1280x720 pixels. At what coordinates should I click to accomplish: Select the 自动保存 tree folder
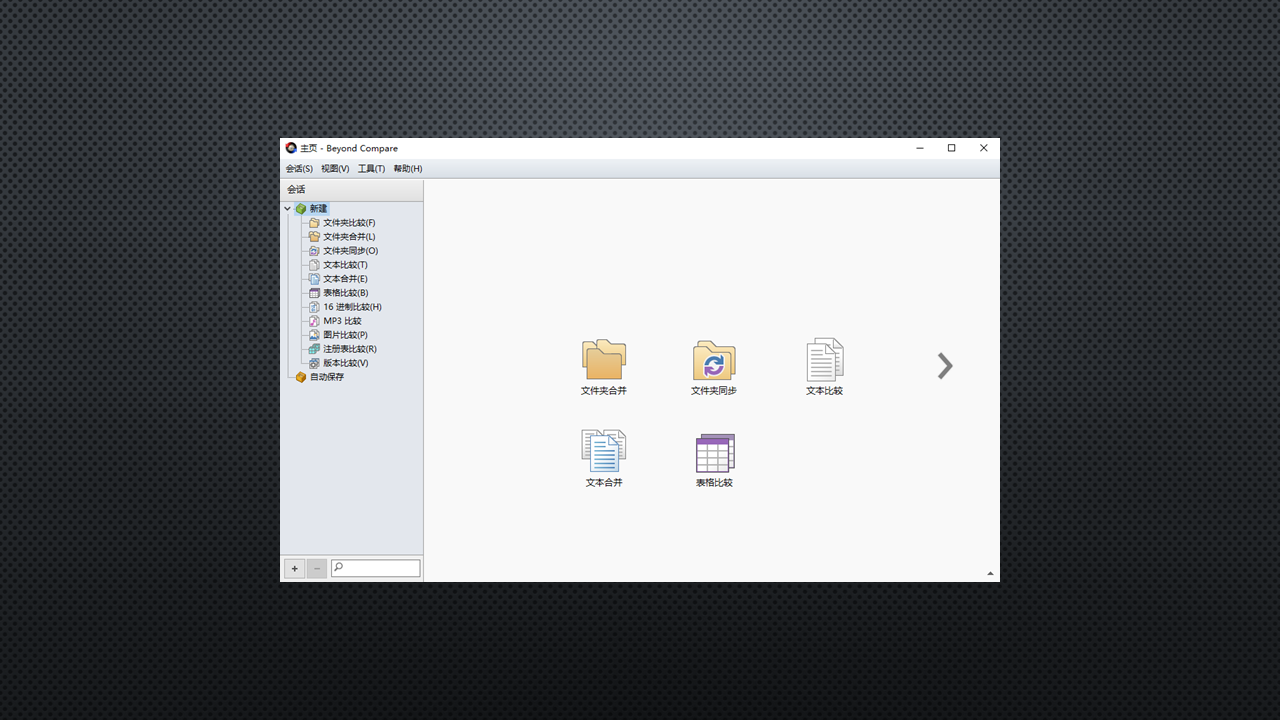coord(326,377)
